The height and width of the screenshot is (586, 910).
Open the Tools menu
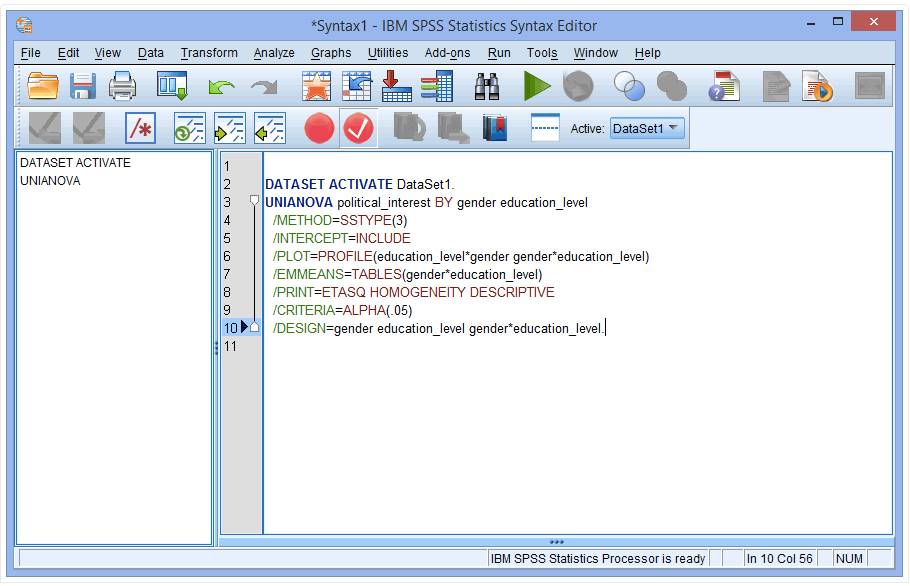point(542,53)
